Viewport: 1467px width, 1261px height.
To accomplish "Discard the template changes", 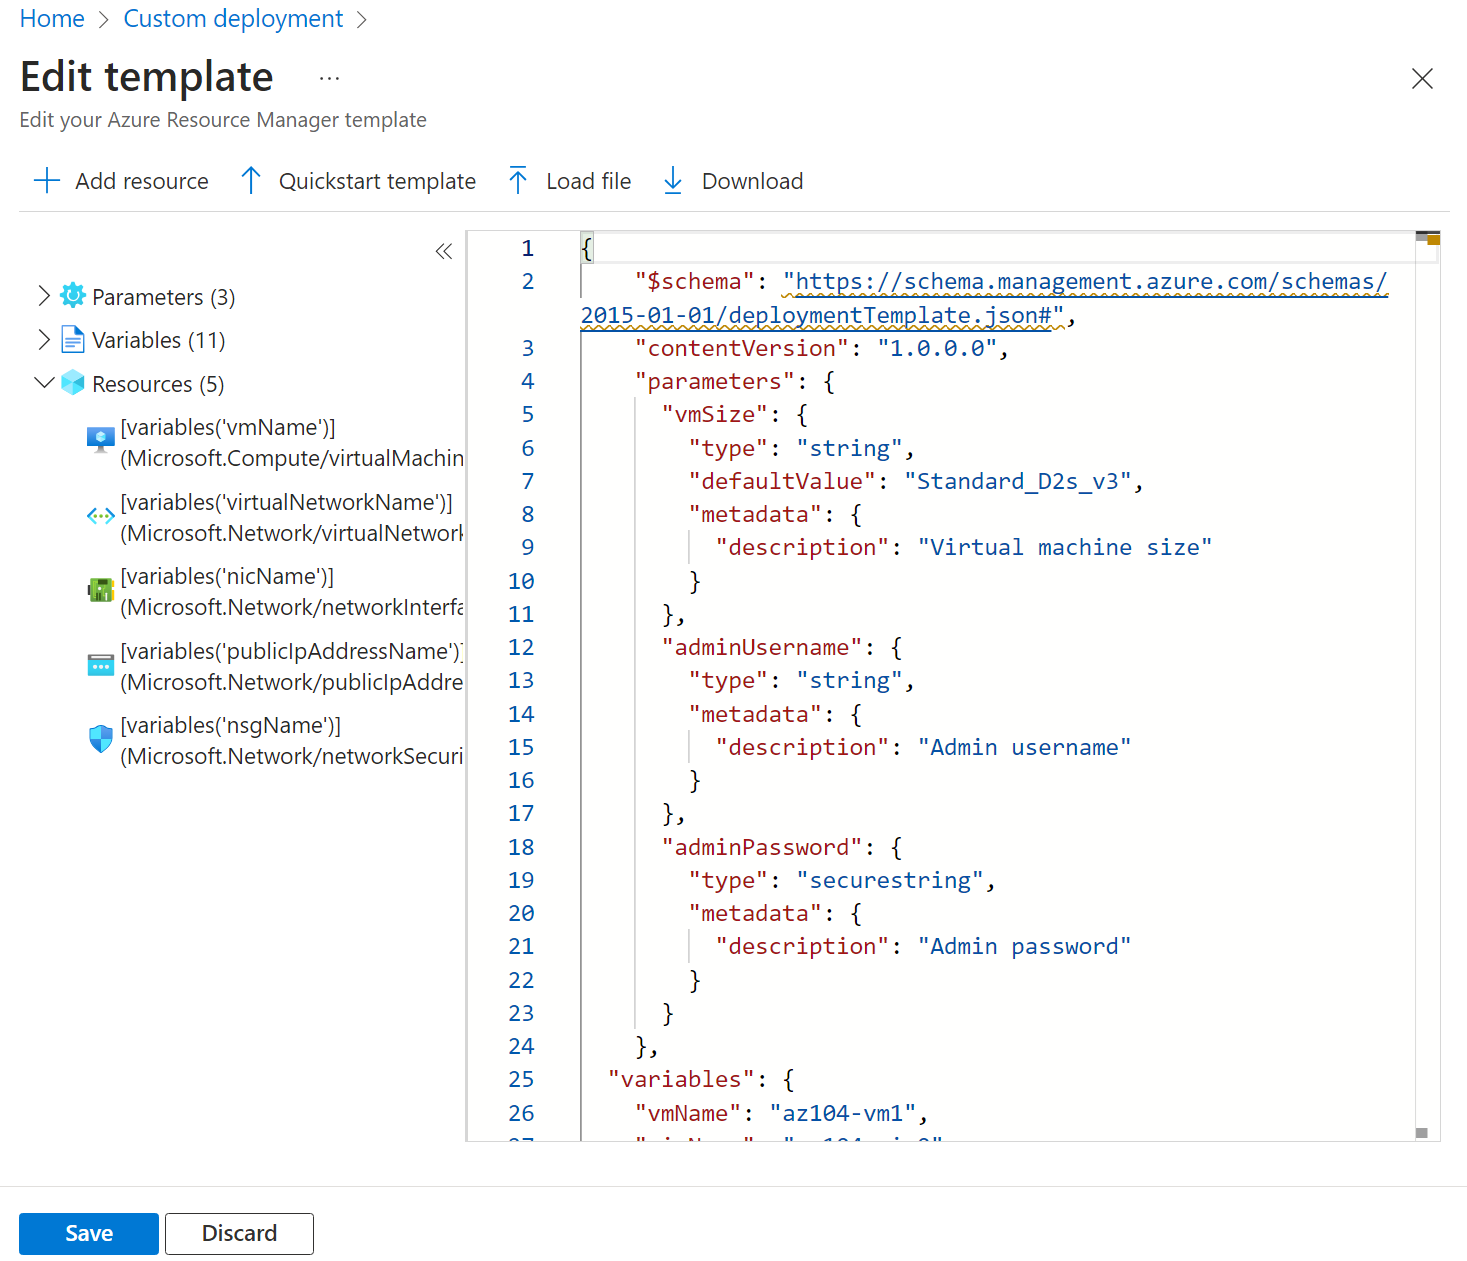I will (239, 1233).
